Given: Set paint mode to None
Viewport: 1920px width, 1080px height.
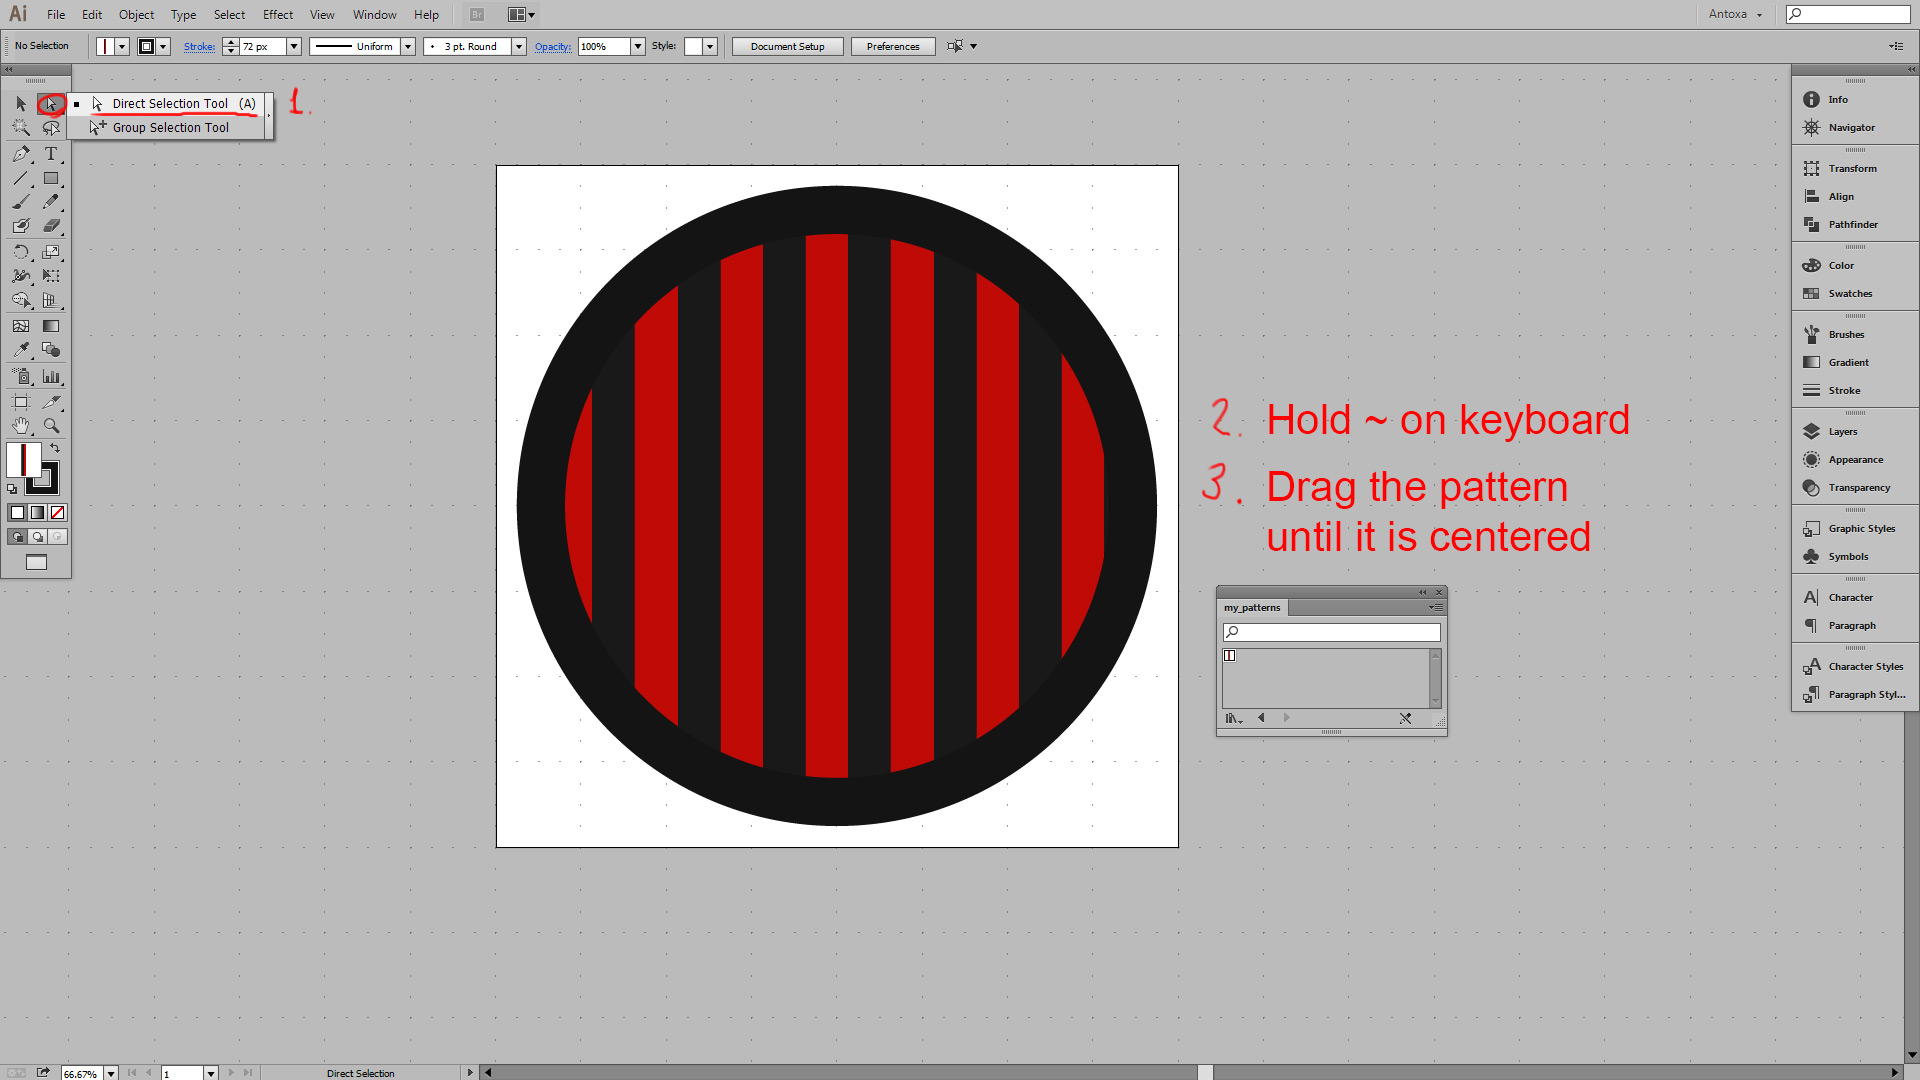Looking at the screenshot, I should [58, 513].
